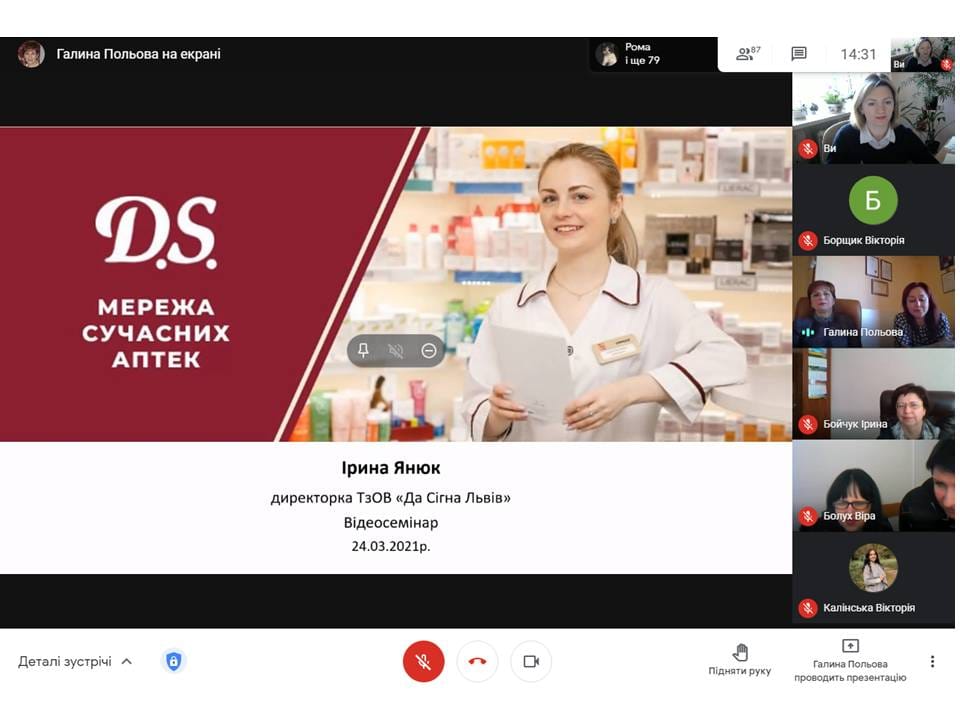The image size is (960, 720).
Task: Click the D.S. logo on the slide
Action: tap(156, 233)
